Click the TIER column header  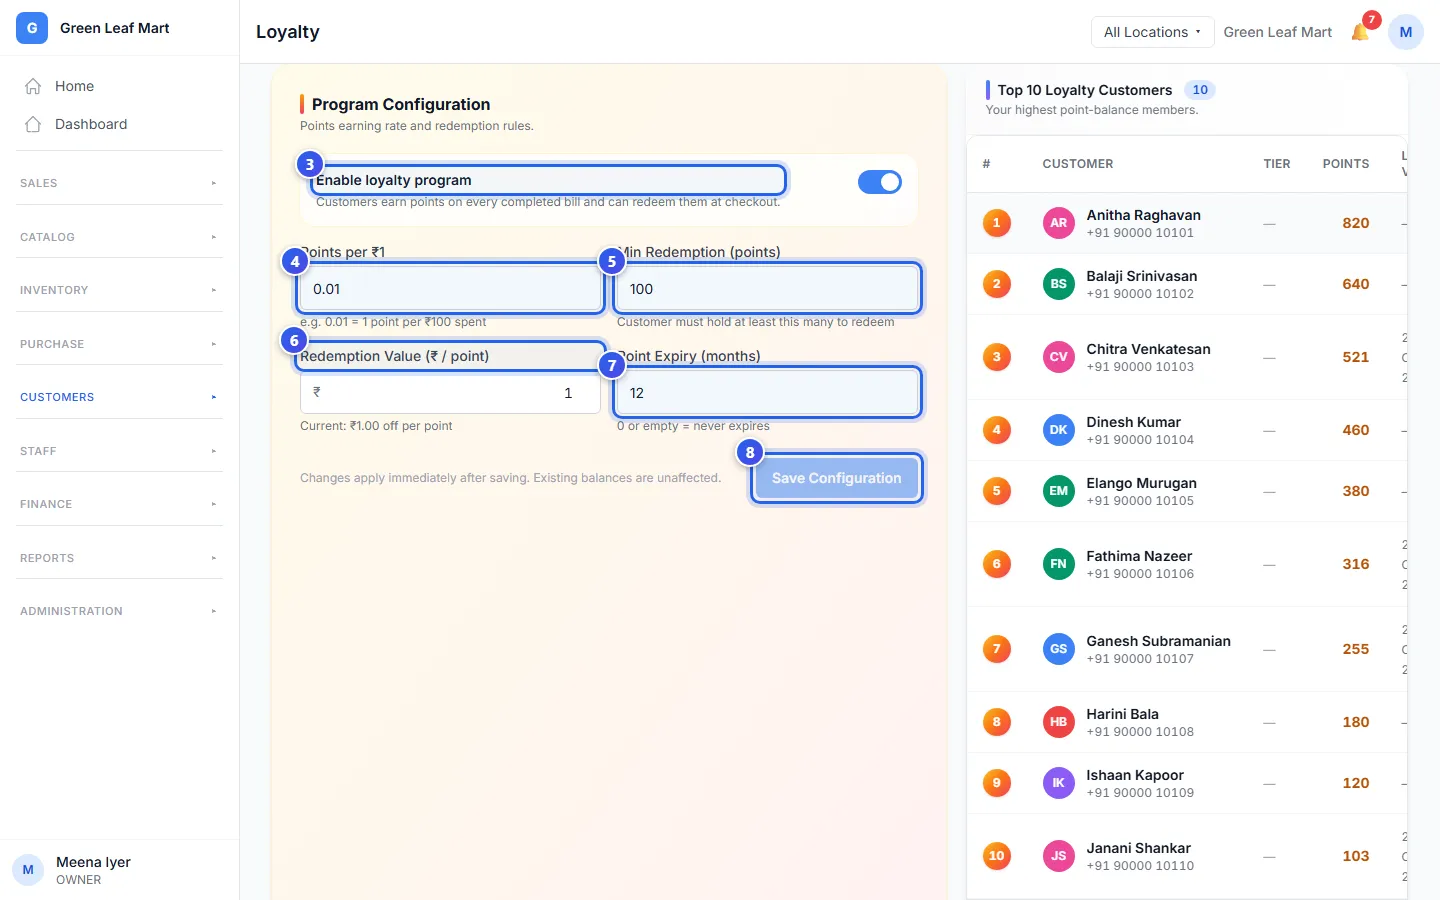point(1277,164)
